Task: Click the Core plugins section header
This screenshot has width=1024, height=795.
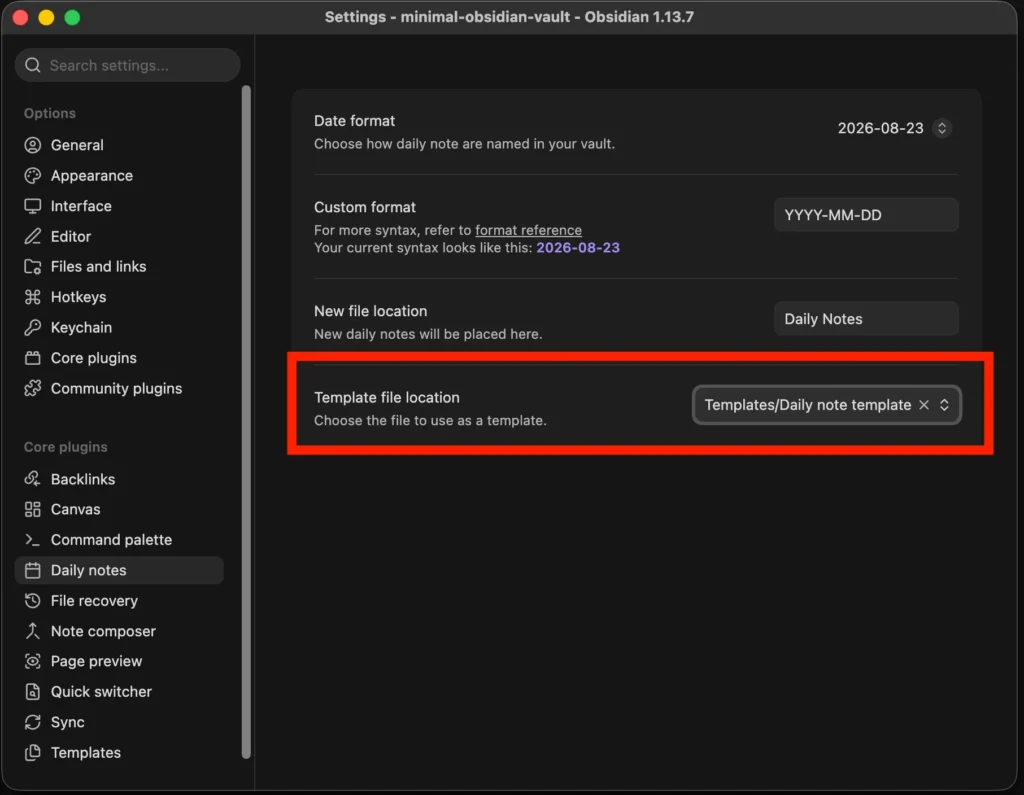Action: click(65, 447)
